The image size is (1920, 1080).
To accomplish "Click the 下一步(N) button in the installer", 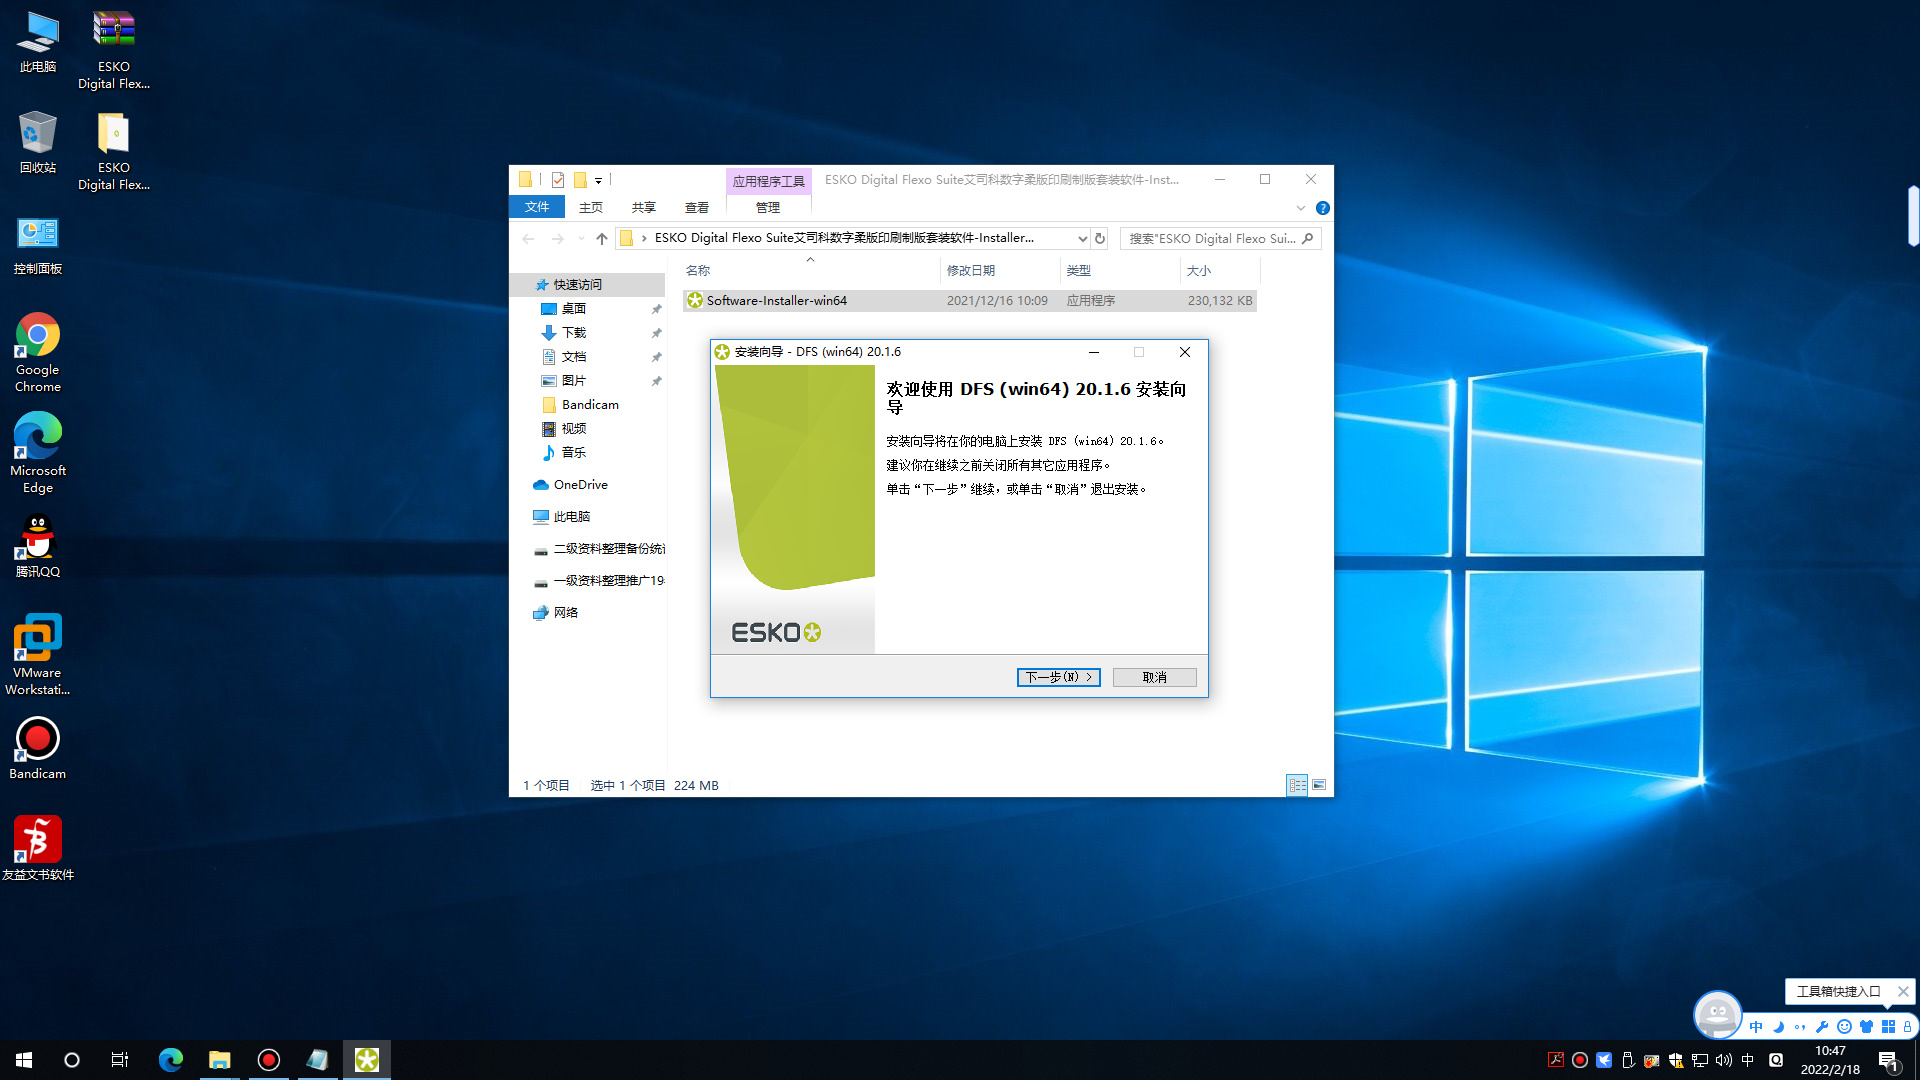I will point(1058,677).
